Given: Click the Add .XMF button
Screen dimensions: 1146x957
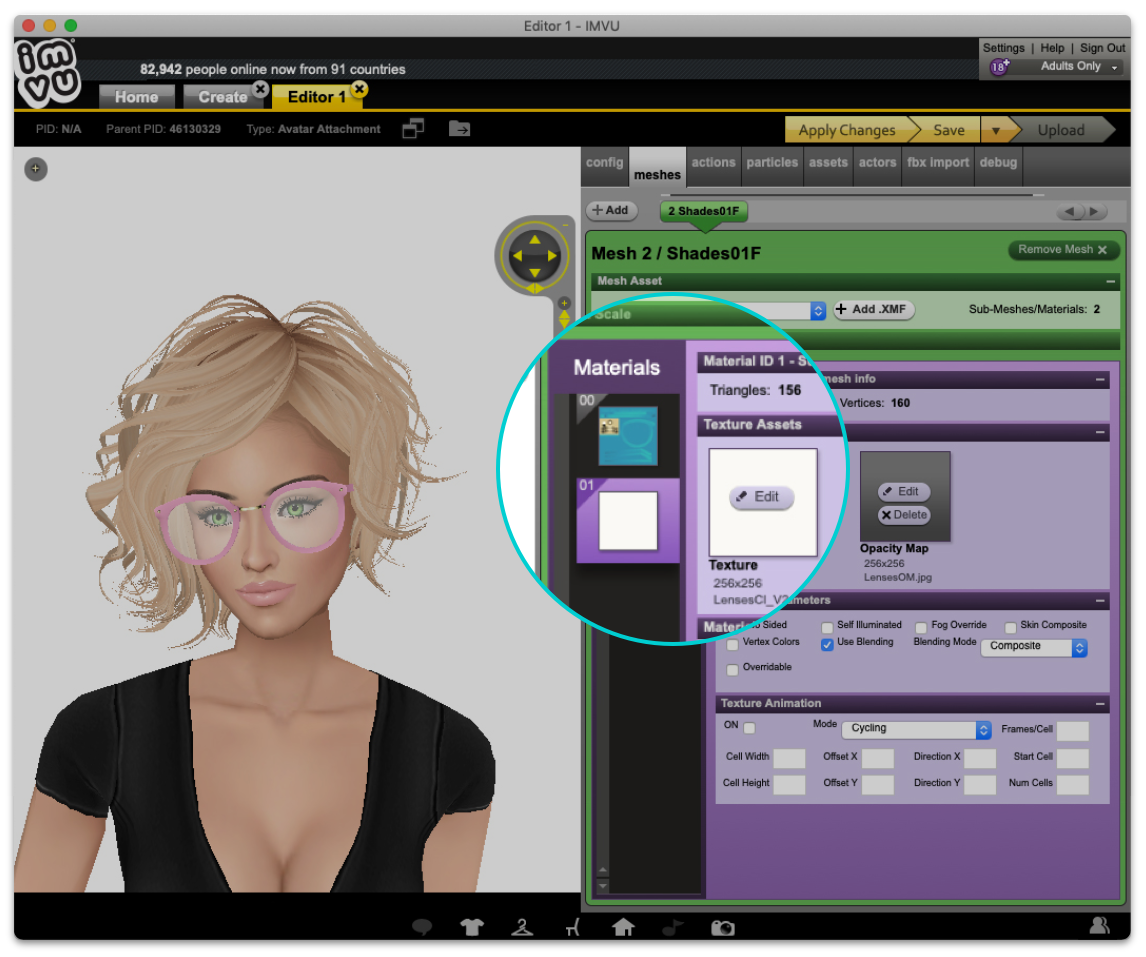Looking at the screenshot, I should (873, 309).
